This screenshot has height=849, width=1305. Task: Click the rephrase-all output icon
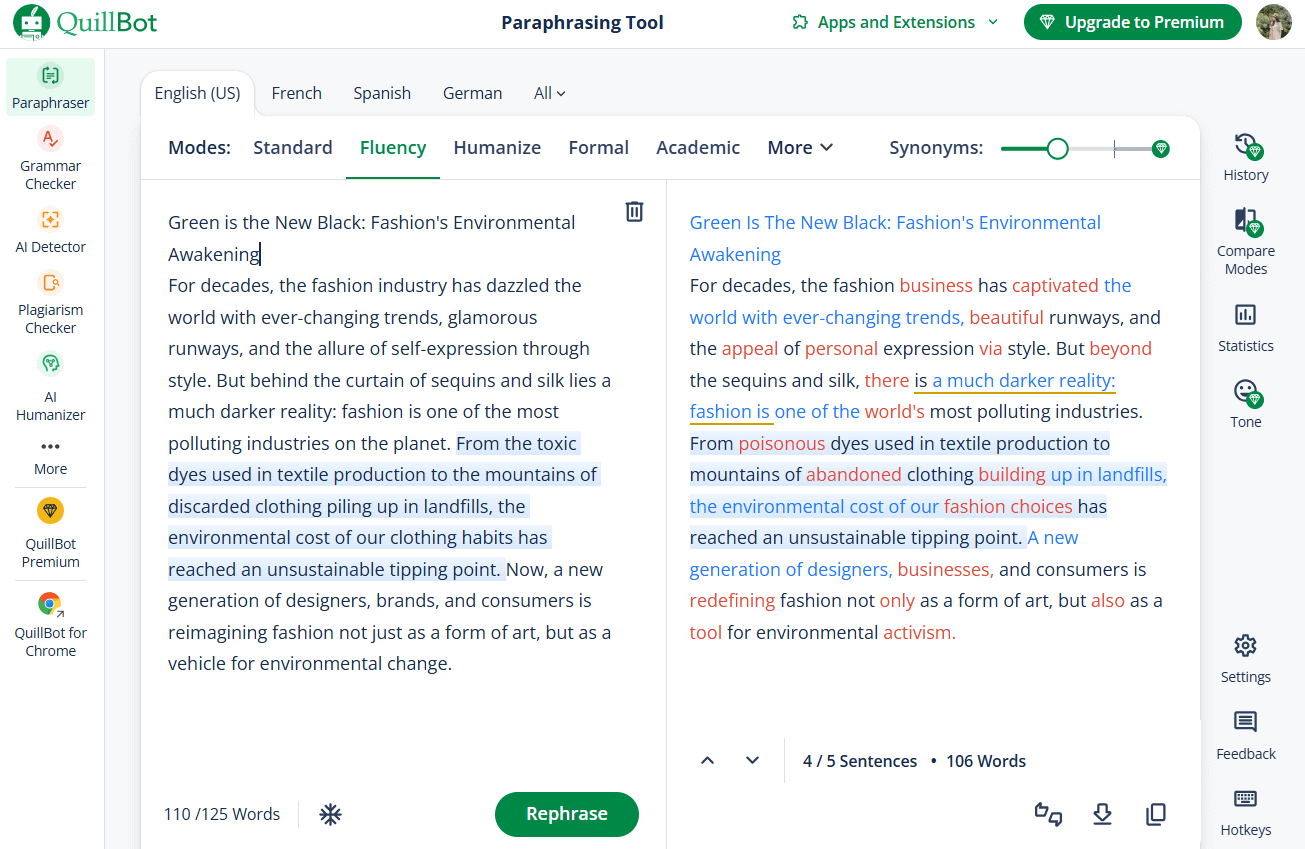pos(1048,814)
